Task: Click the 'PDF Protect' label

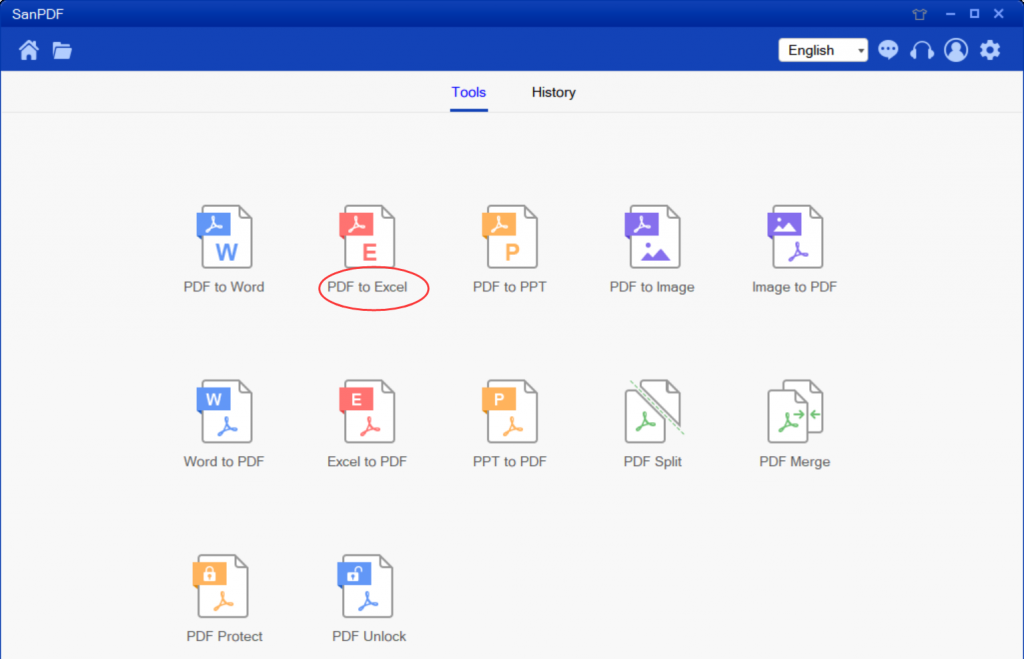Action: pos(224,636)
